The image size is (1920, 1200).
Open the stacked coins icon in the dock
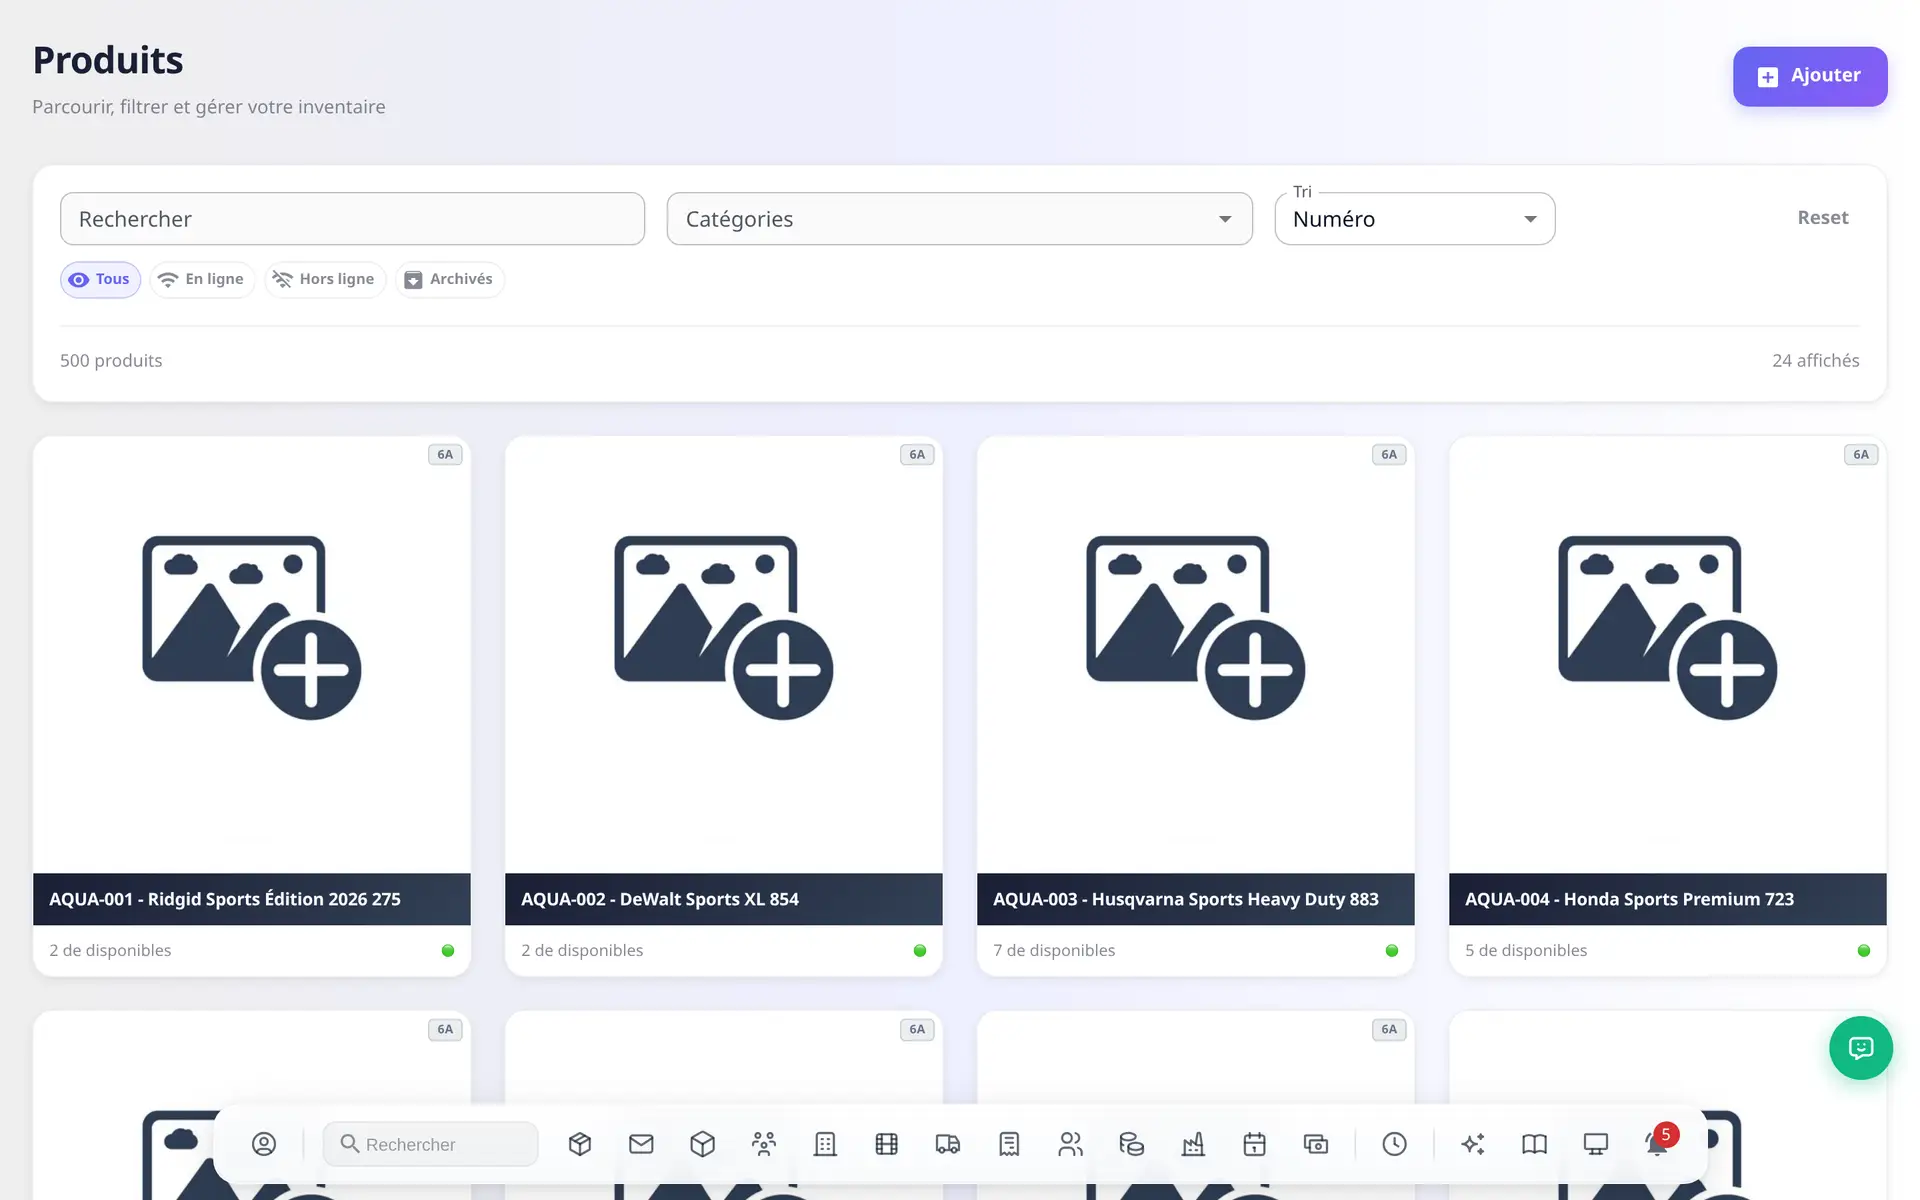click(1132, 1144)
